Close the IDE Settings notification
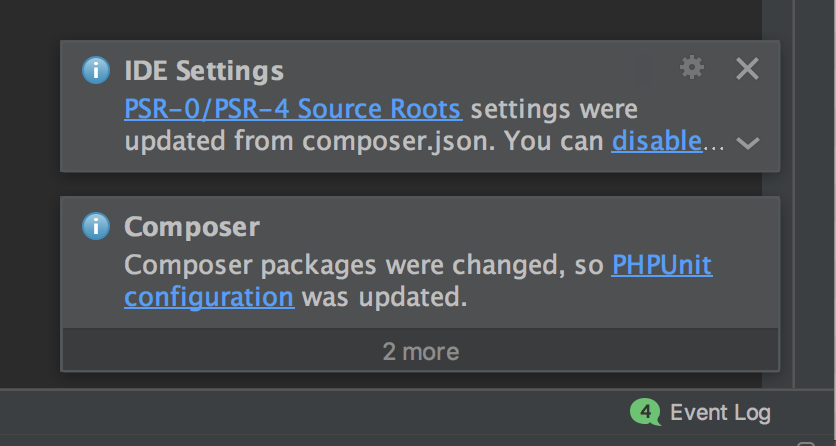The image size is (836, 446). pyautogui.click(x=747, y=68)
